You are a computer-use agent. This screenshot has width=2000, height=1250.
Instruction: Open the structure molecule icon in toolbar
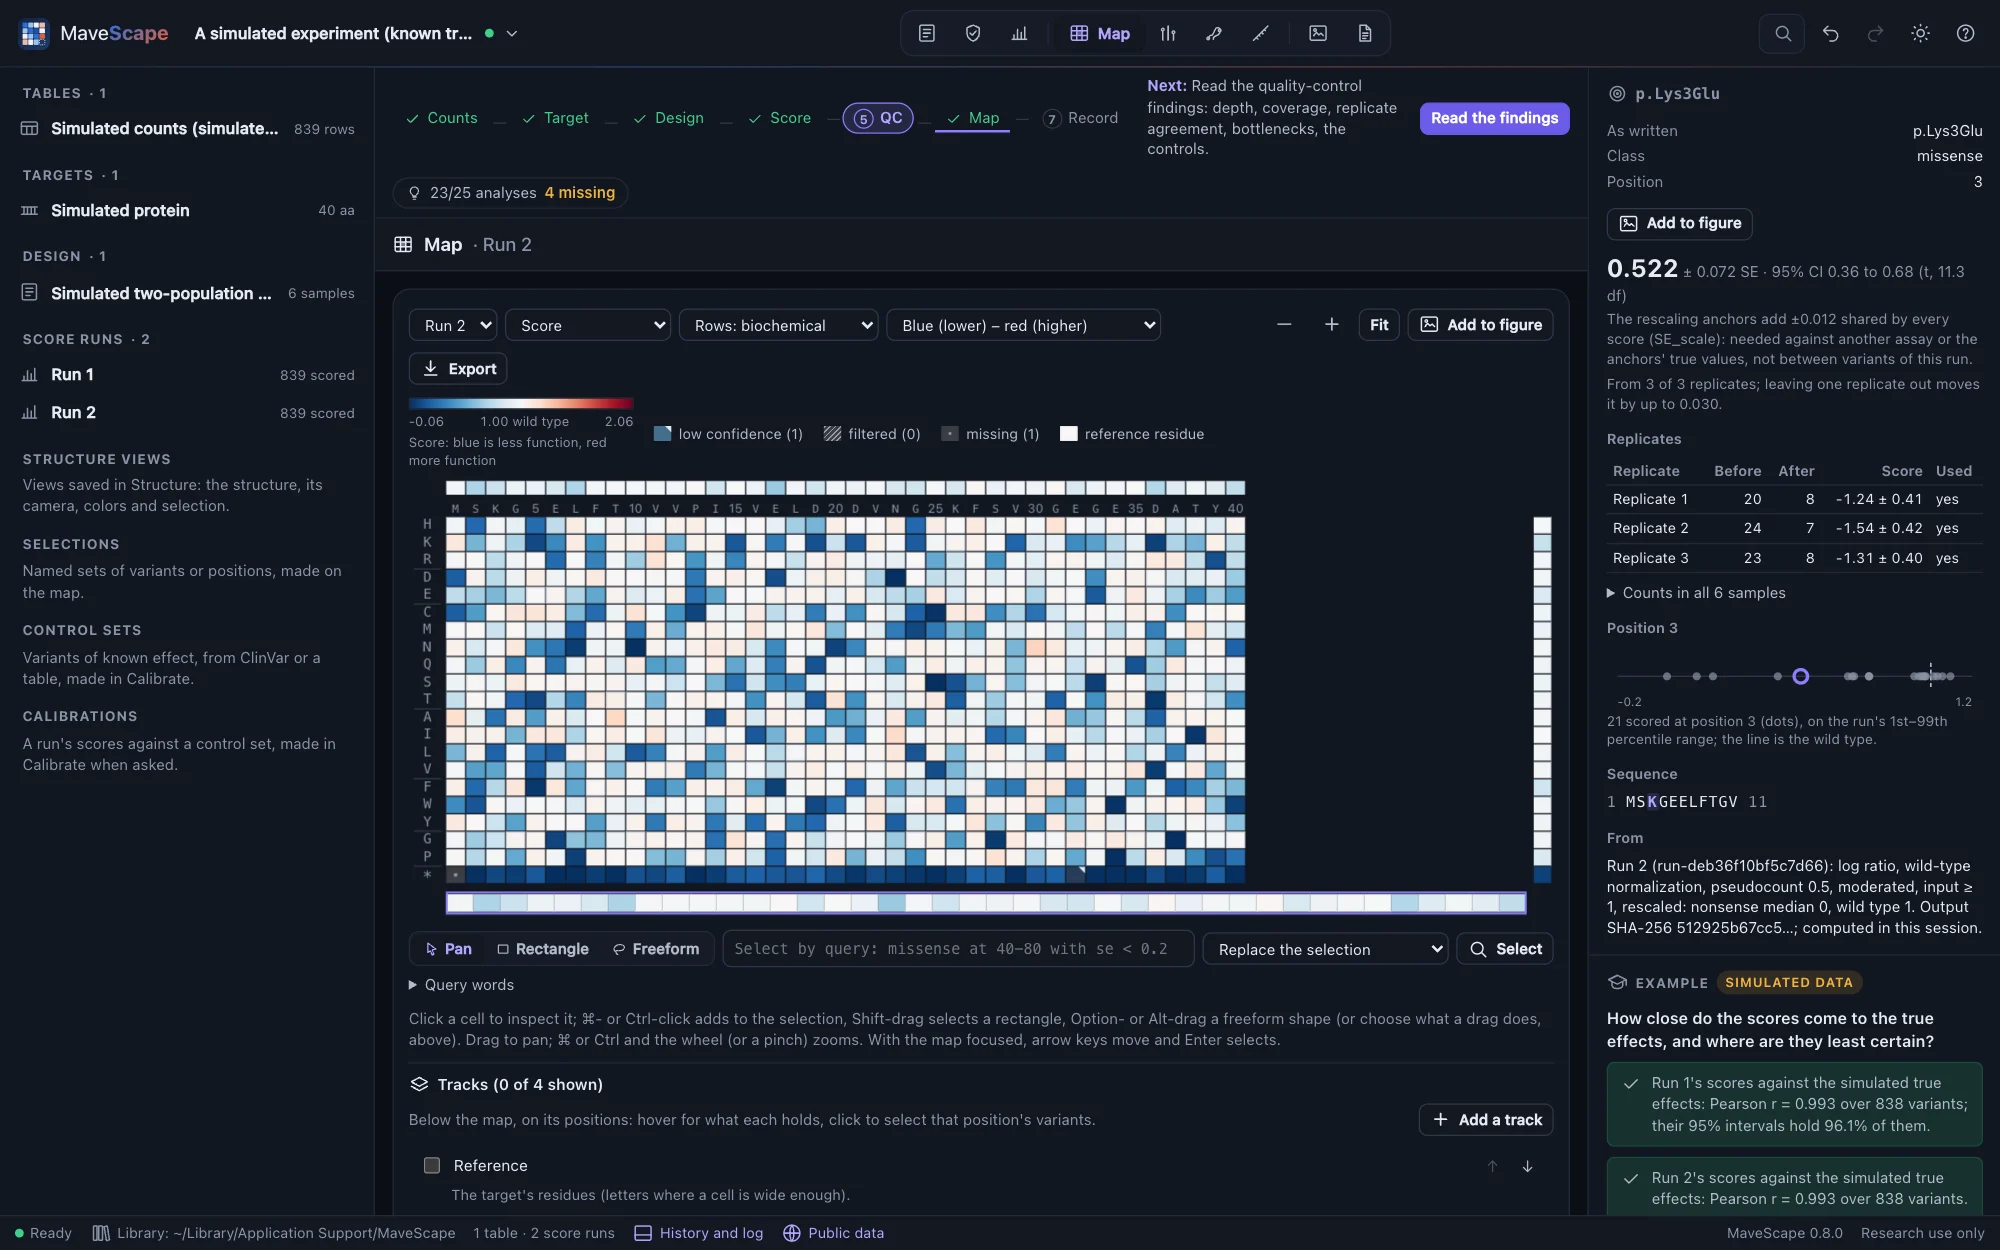coord(1214,33)
